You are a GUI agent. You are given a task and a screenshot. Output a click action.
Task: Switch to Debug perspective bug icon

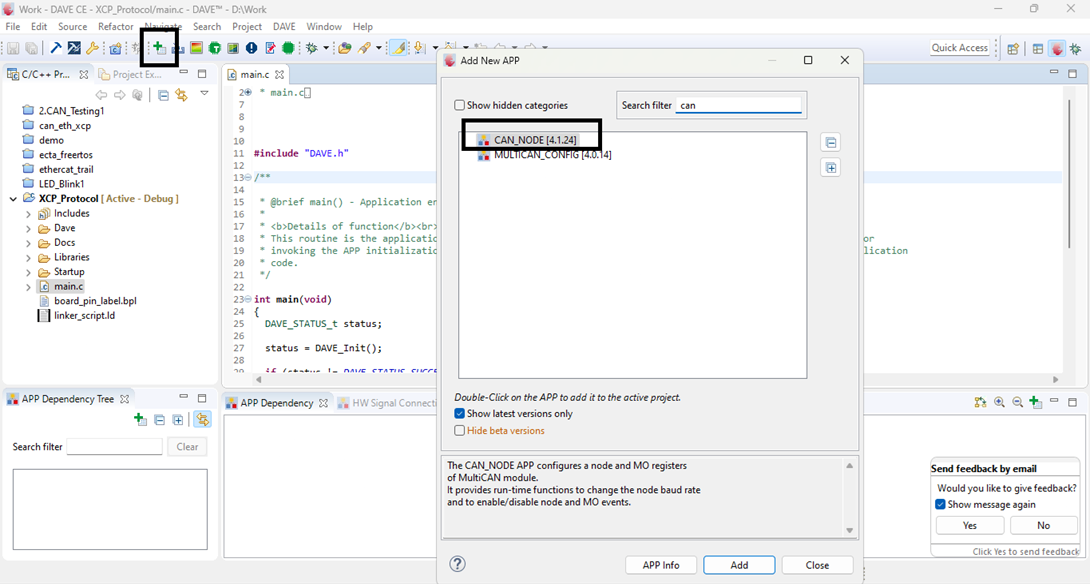tap(1075, 49)
